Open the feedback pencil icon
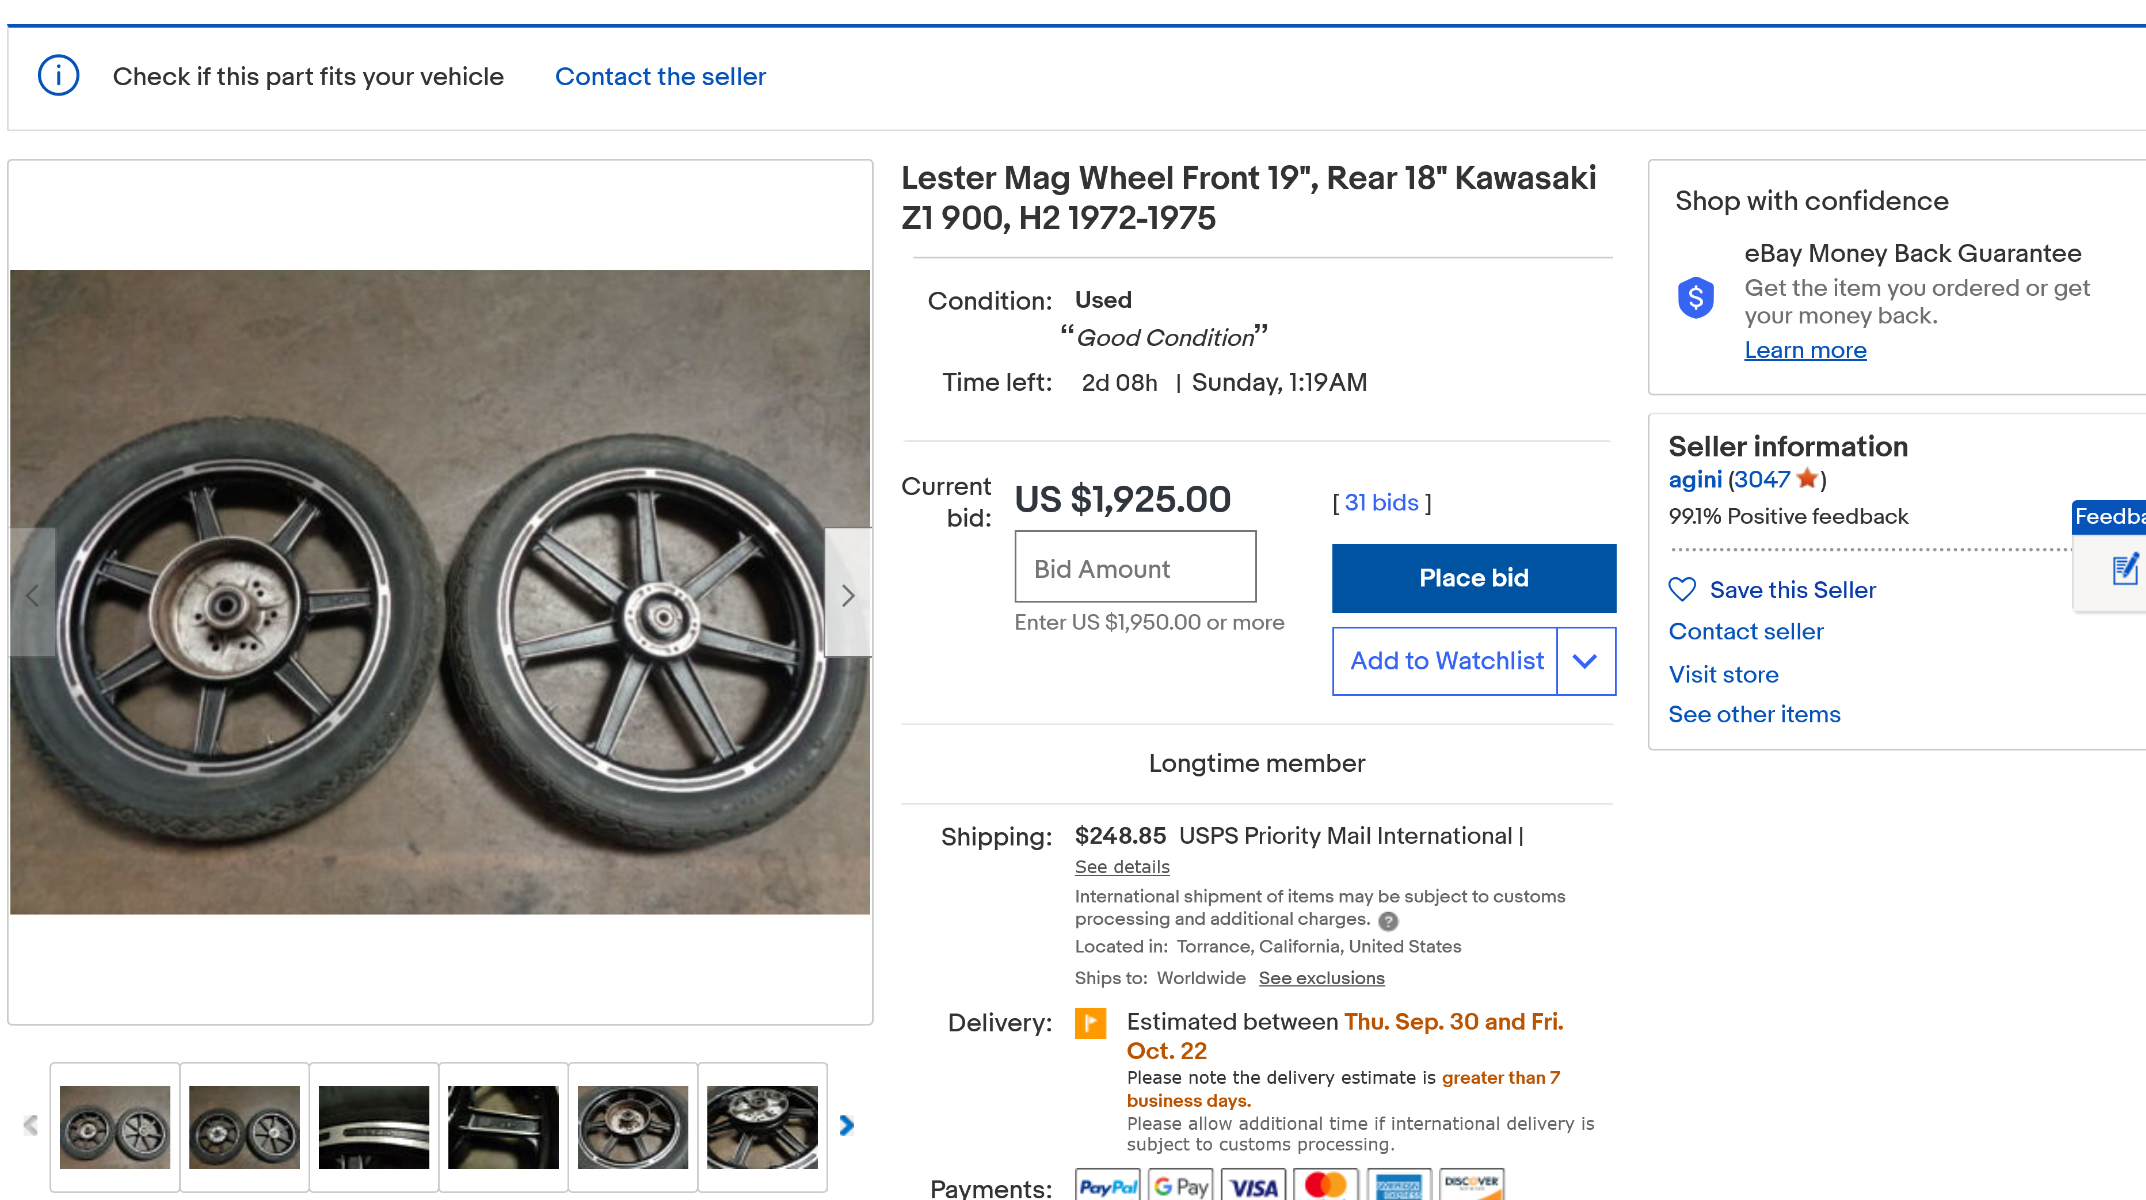This screenshot has height=1200, width=2146. coord(2124,570)
